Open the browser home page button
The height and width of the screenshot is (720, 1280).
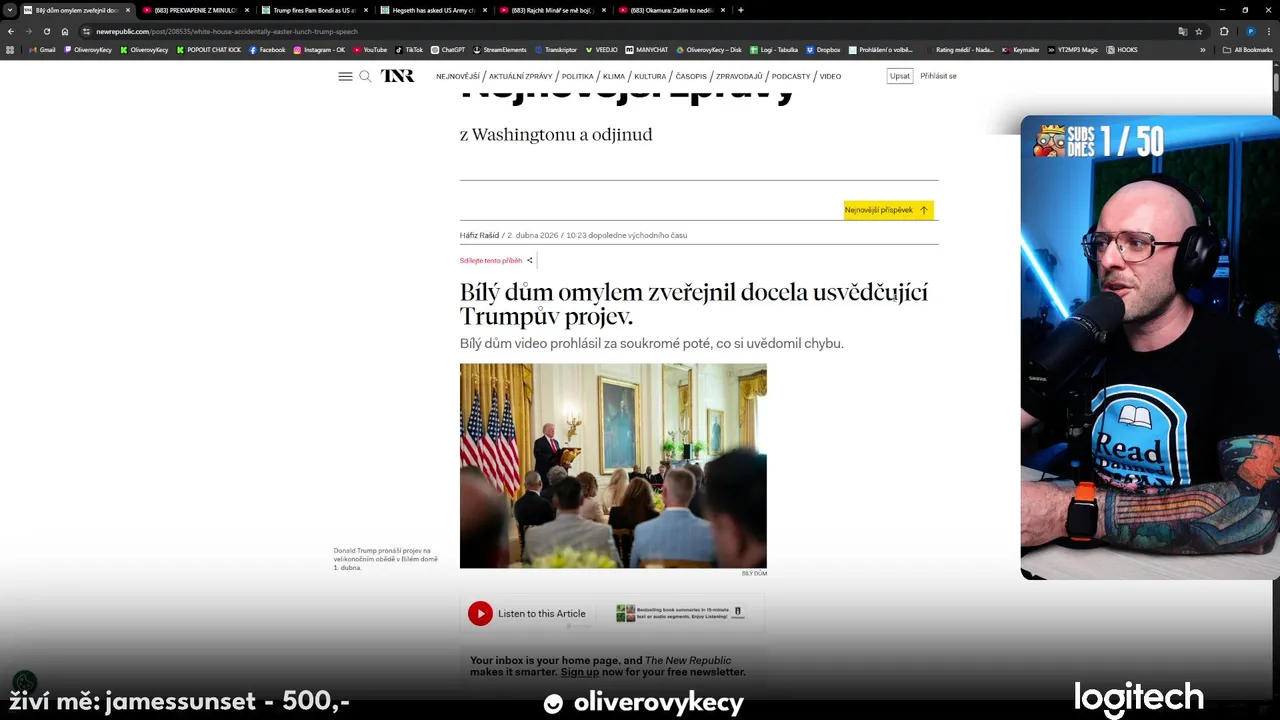(65, 31)
